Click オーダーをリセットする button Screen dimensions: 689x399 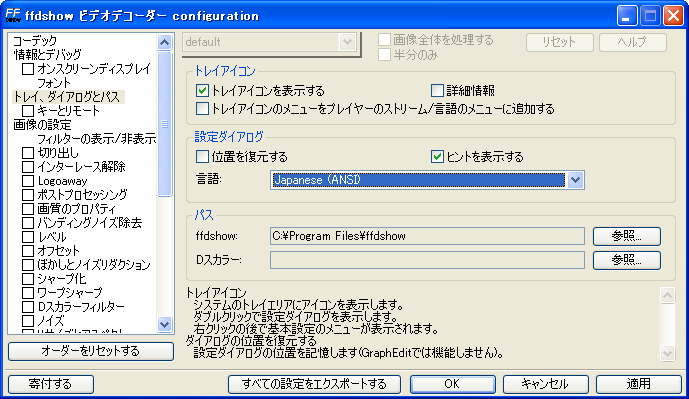pos(91,351)
